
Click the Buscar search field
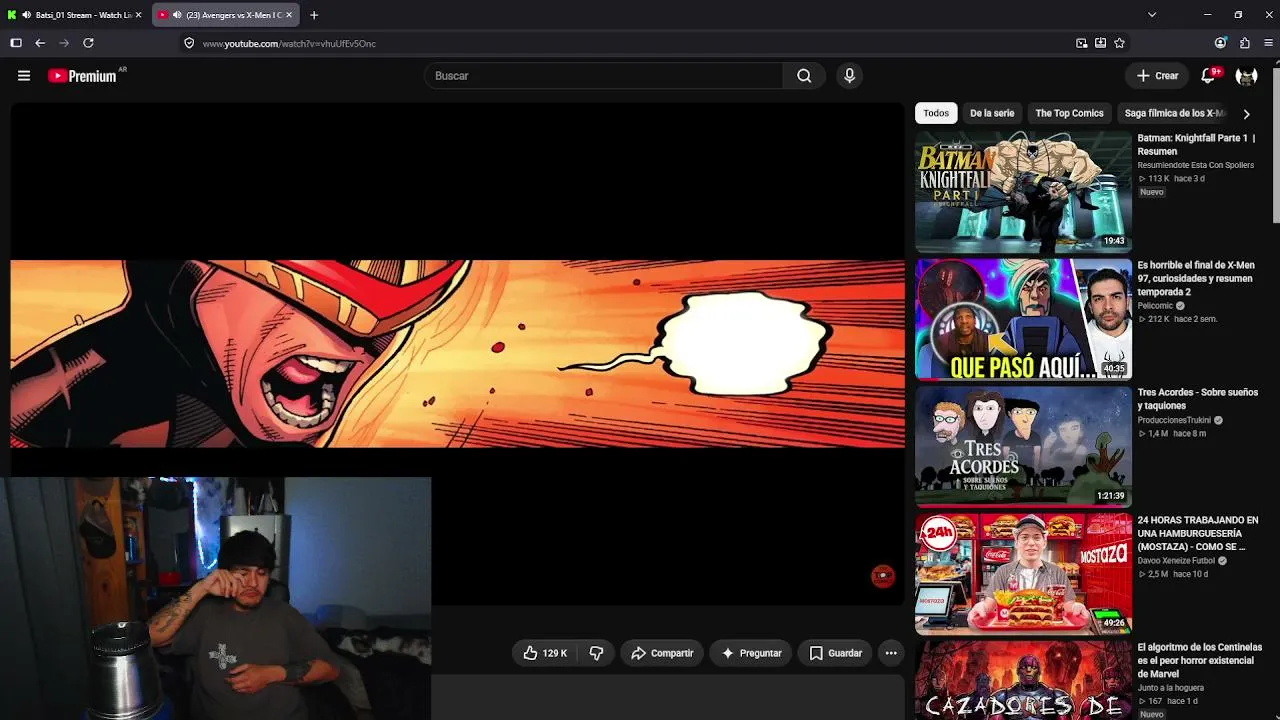coord(604,76)
